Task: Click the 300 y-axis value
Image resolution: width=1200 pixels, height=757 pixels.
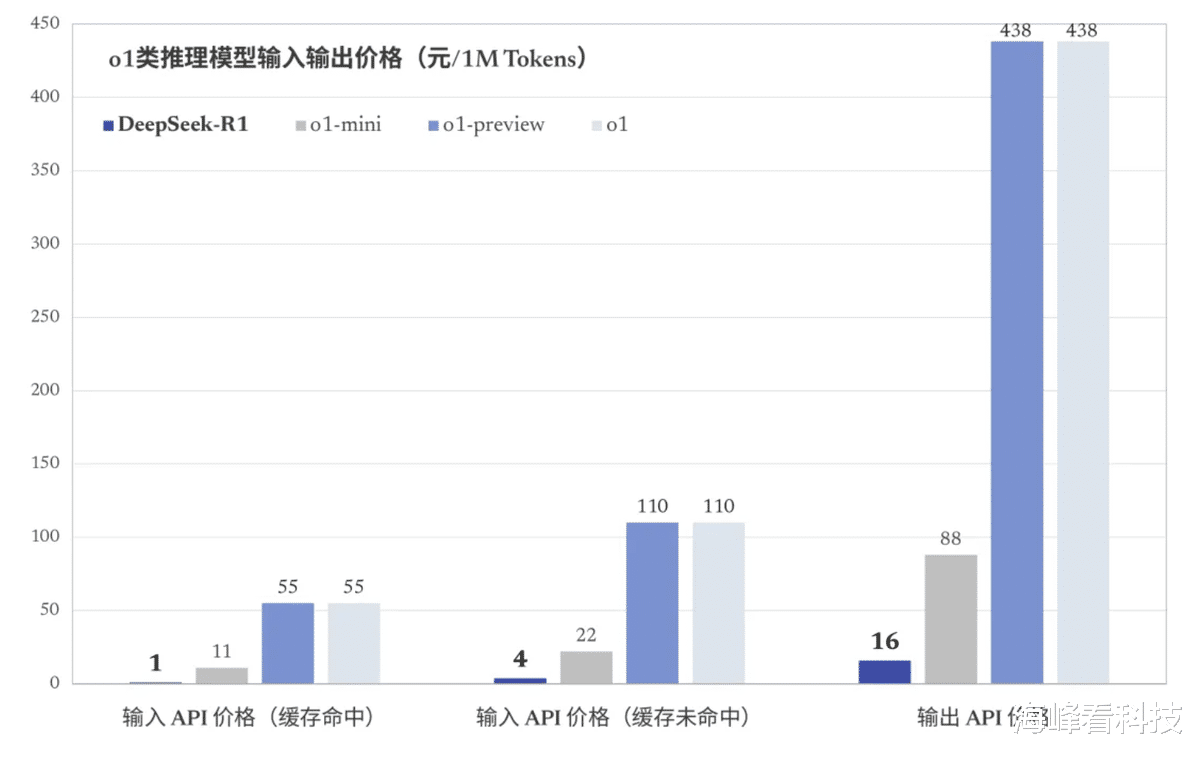Action: pyautogui.click(x=45, y=243)
